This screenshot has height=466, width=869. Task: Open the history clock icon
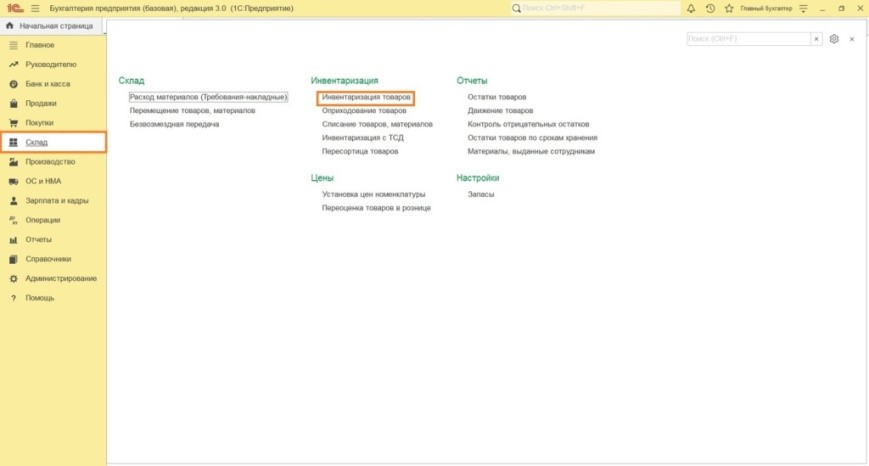coord(710,8)
